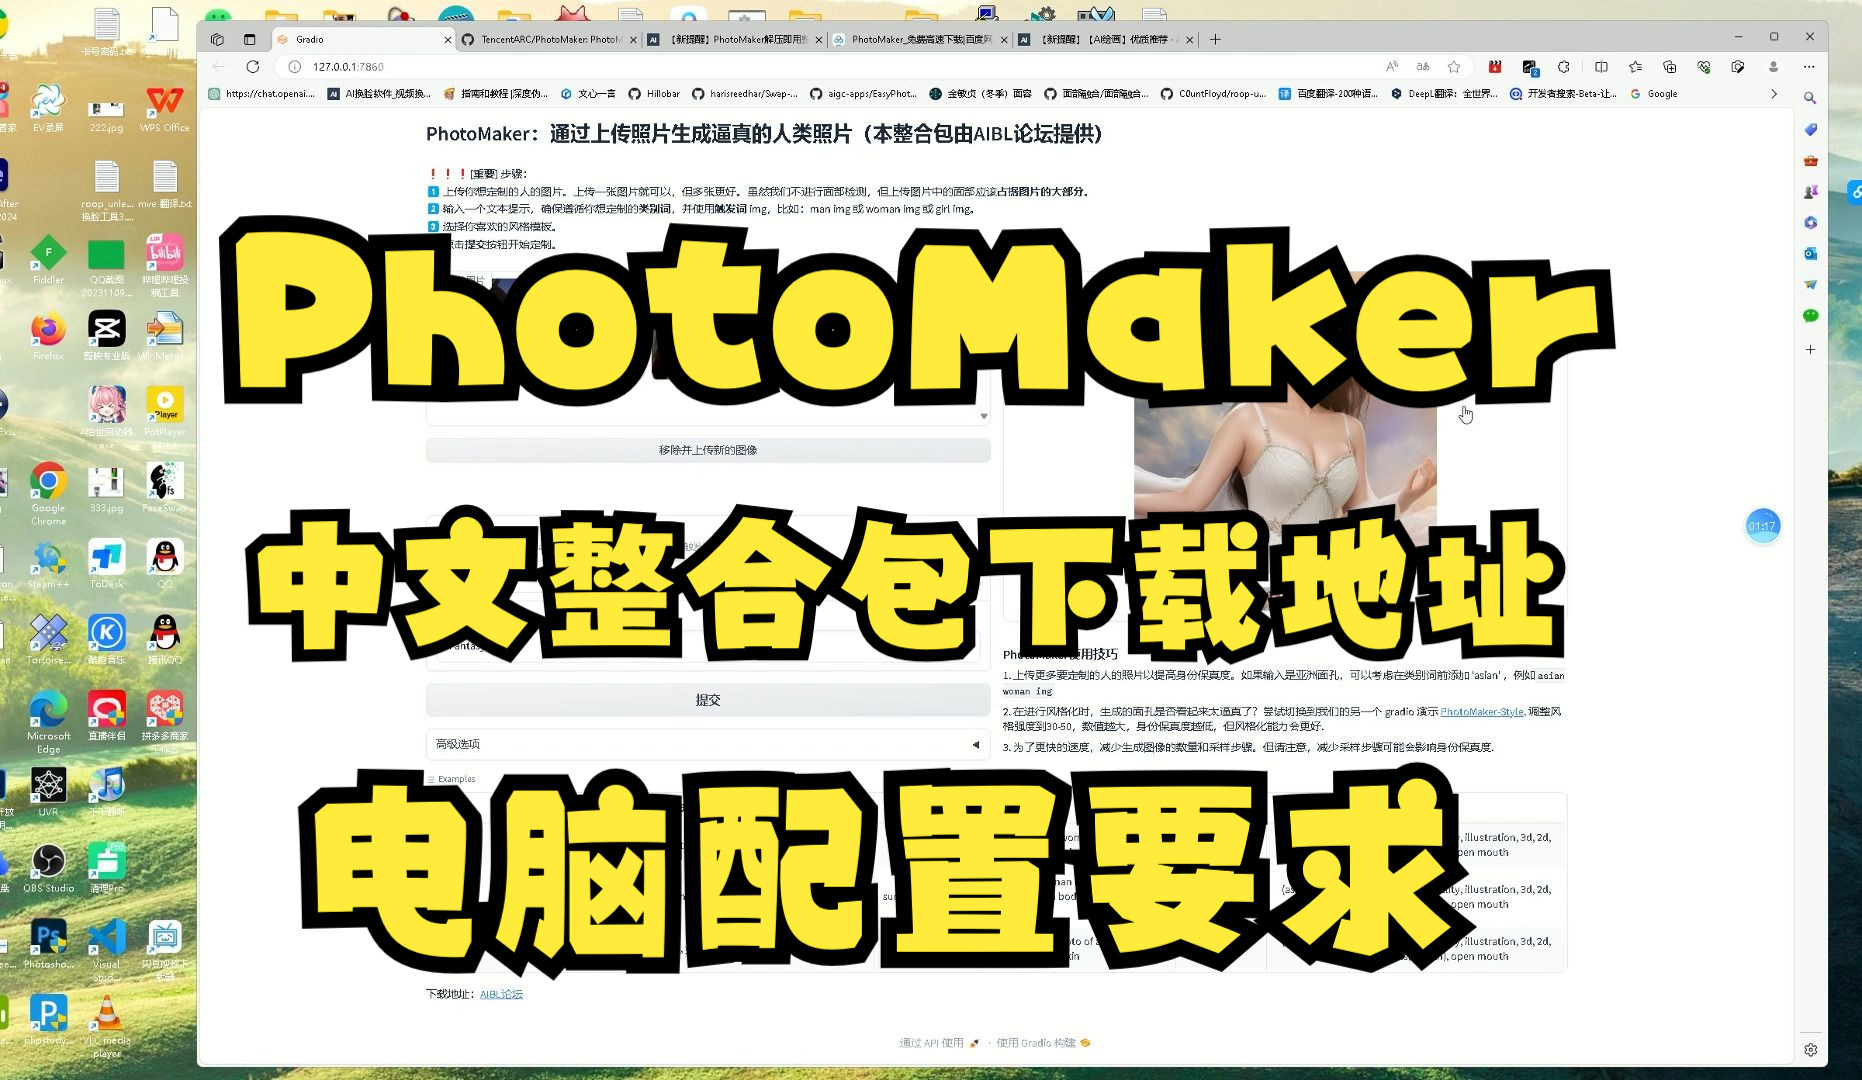Click the 提交 submit button

[708, 700]
